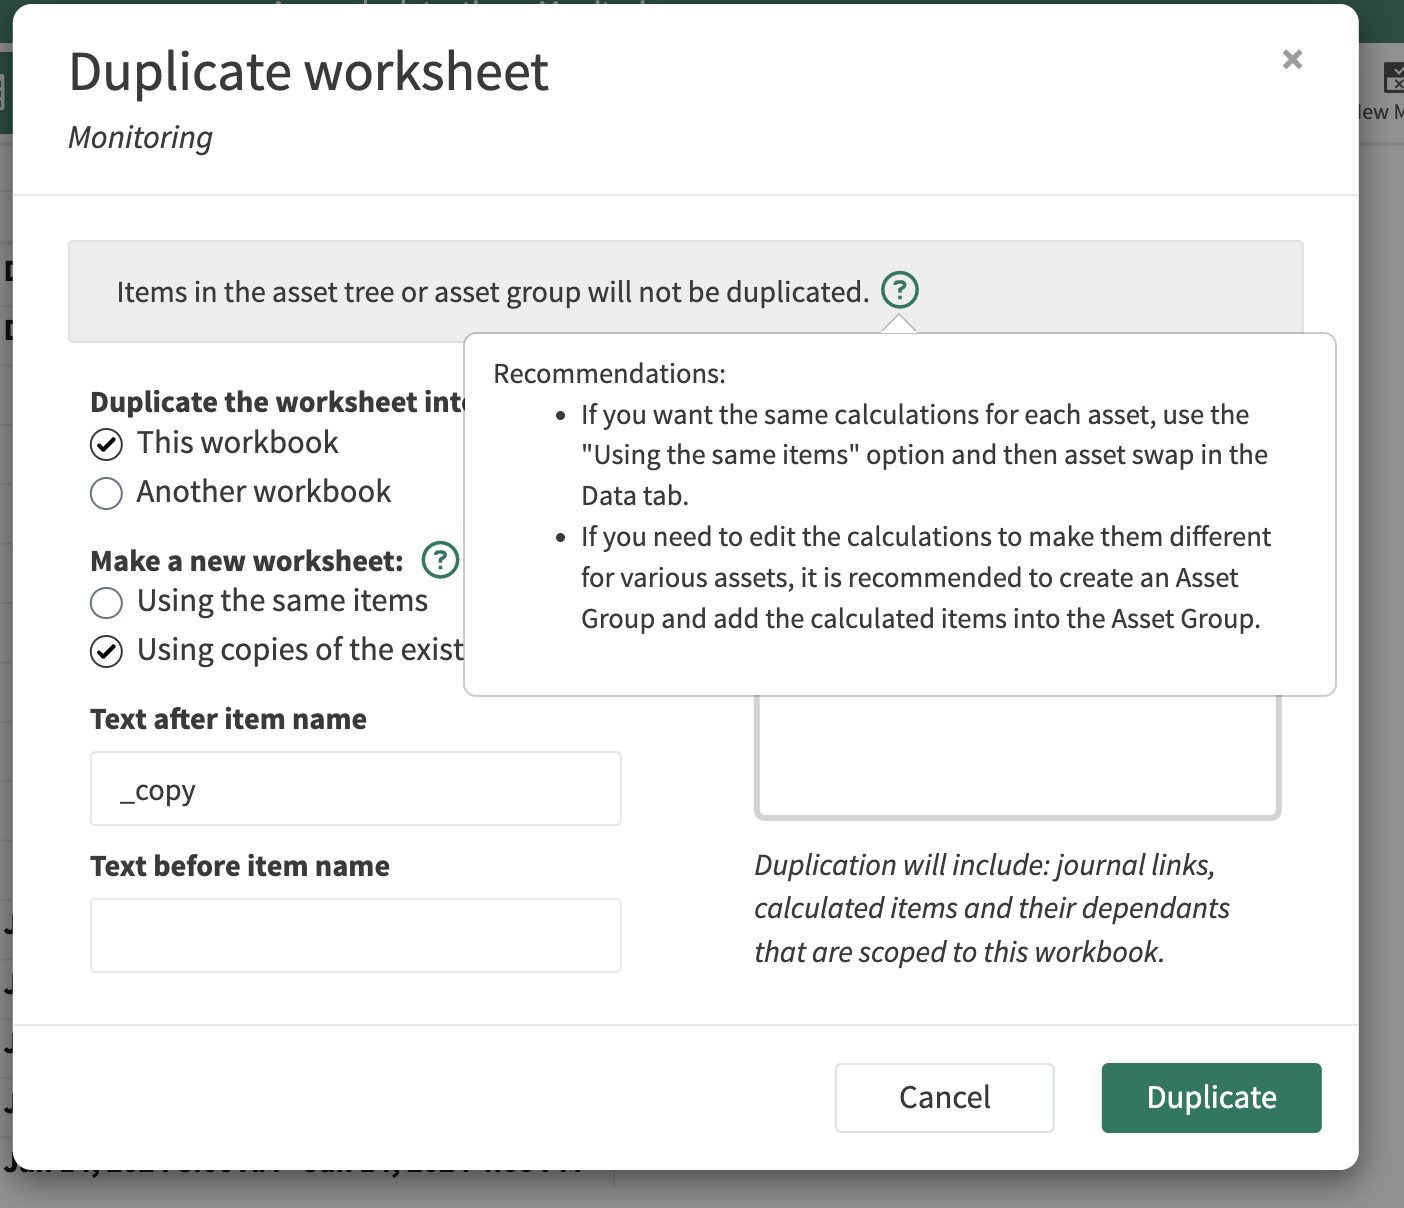Close the Duplicate worksheet dialog
This screenshot has height=1208, width=1404.
tap(1292, 60)
